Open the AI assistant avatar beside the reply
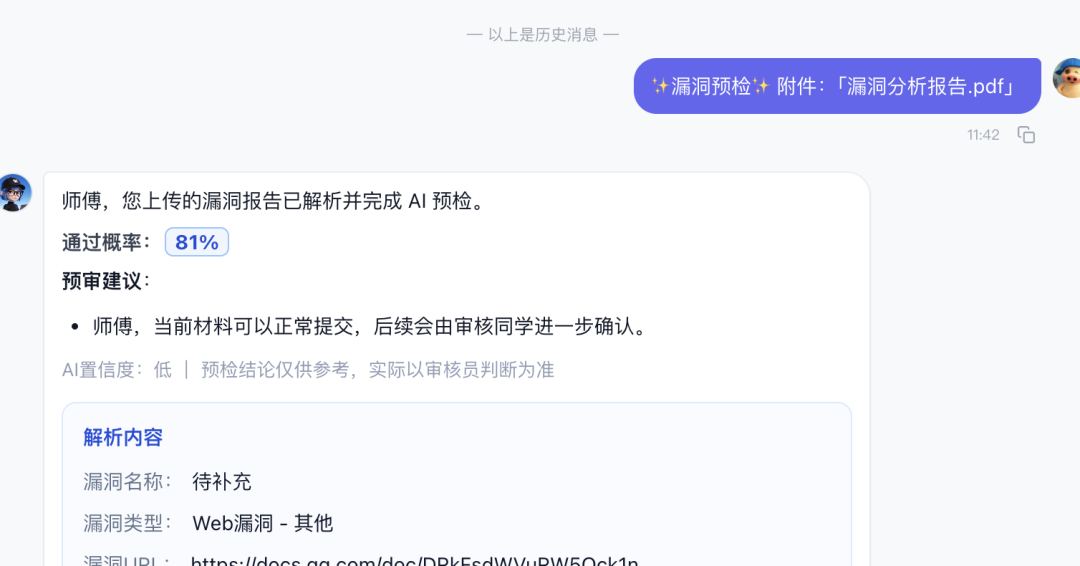 pos(14,193)
